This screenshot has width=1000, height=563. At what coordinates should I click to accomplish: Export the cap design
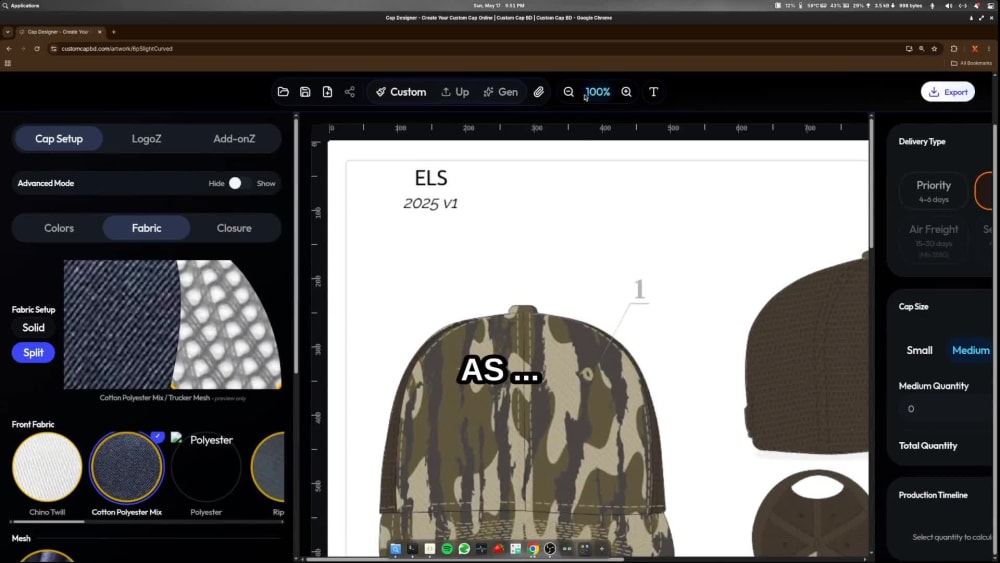948,92
